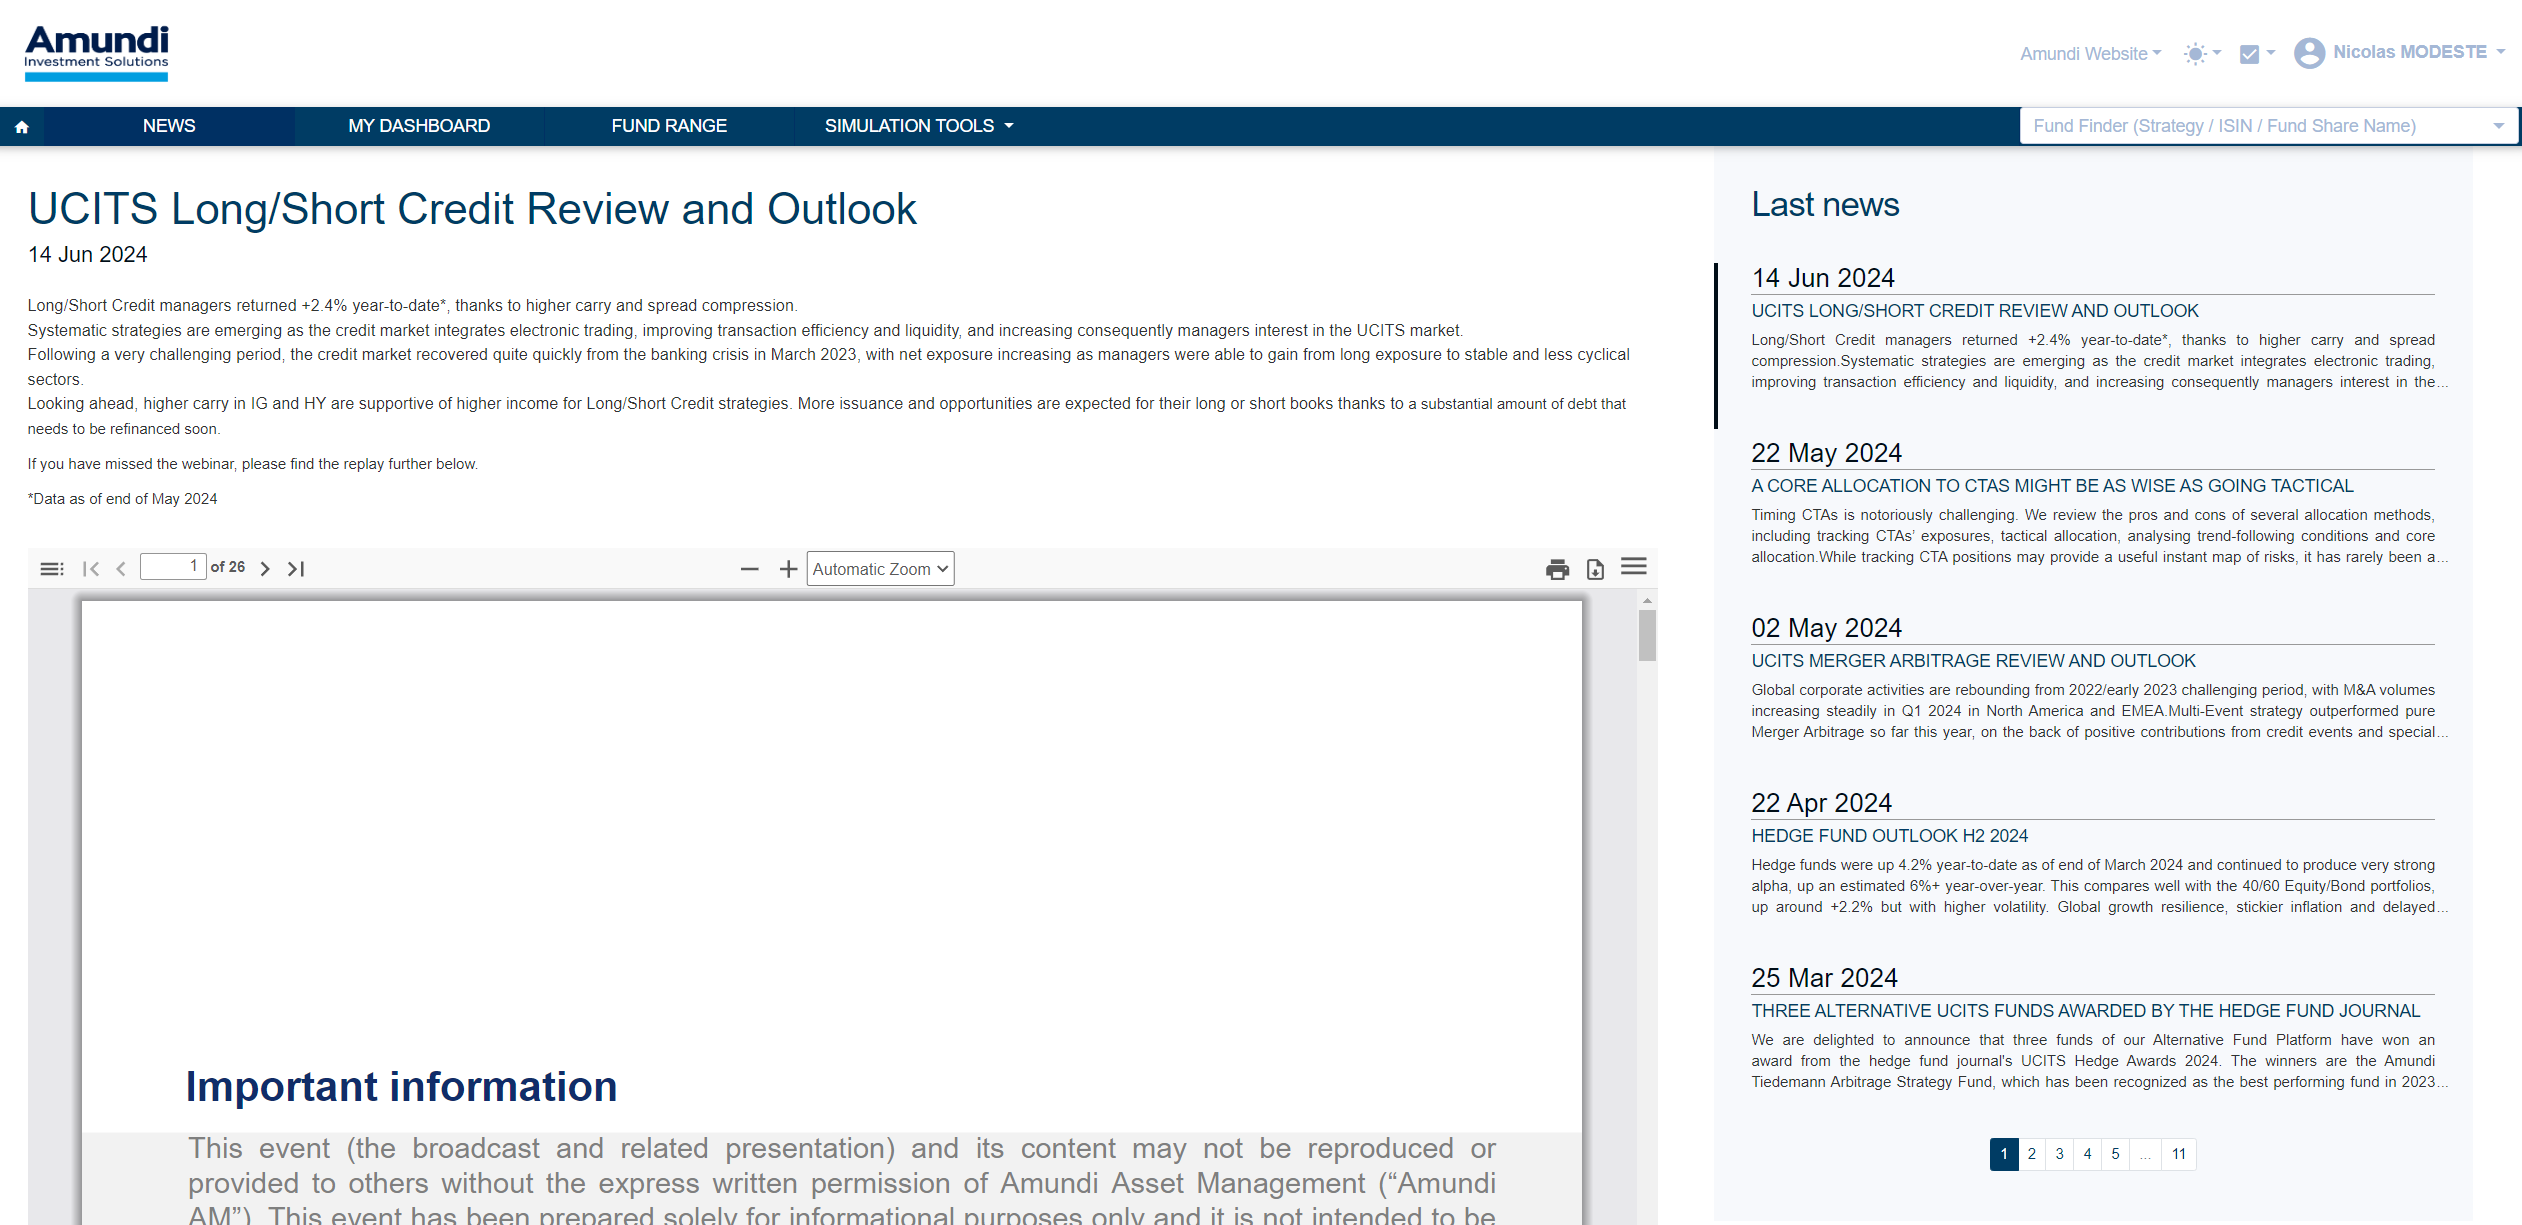Screen dimensions: 2522x1225
Task: Jump to the last PDF page
Action: [296, 569]
